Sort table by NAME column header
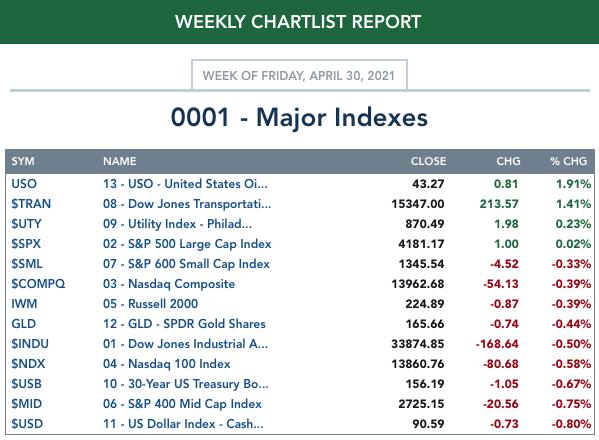The image size is (599, 440). coord(120,161)
